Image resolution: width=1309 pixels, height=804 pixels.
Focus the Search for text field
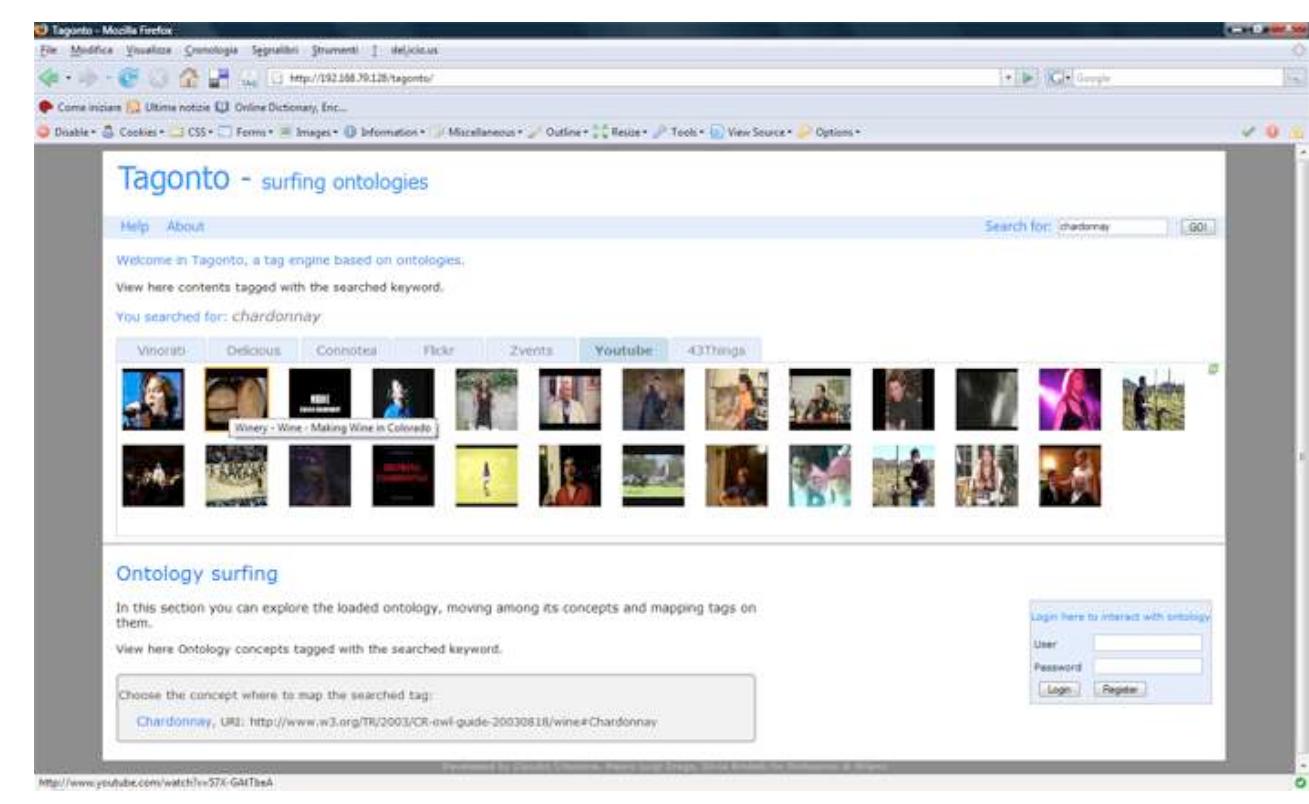pos(1113,227)
